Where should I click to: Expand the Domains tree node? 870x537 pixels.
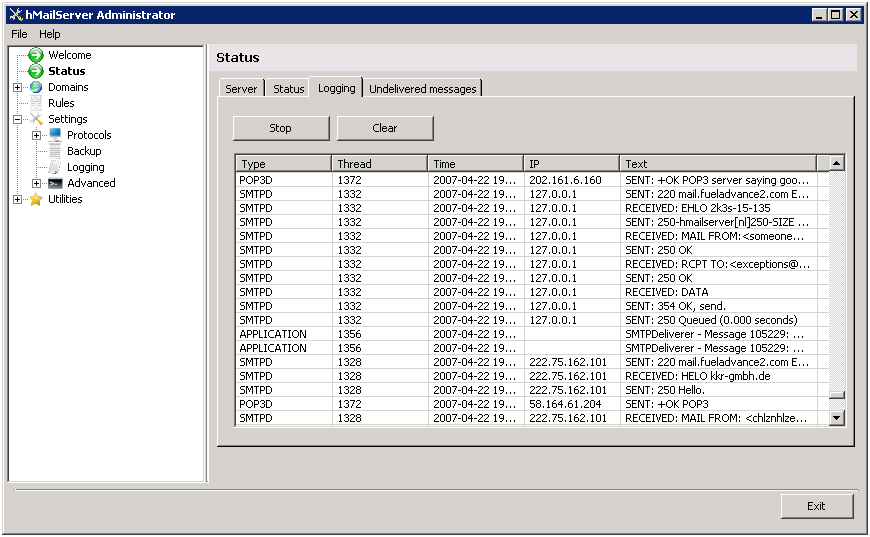[x=17, y=87]
